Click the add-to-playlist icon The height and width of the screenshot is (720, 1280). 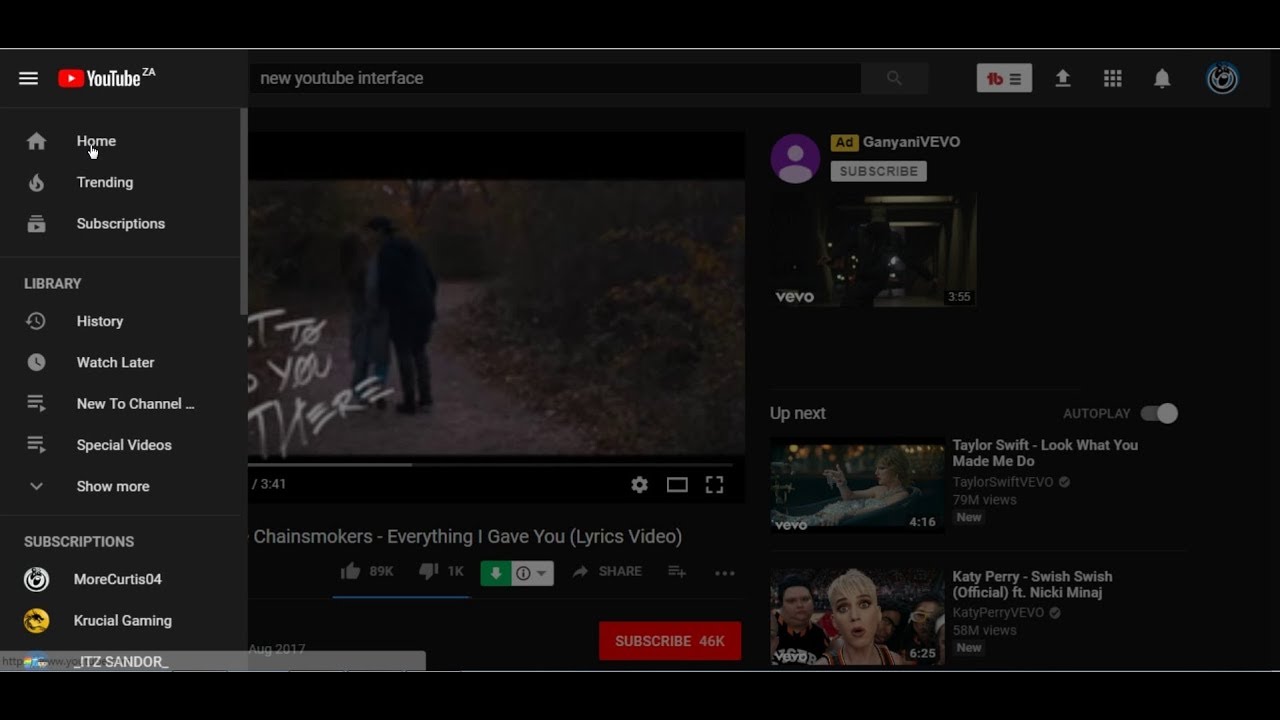(x=677, y=572)
